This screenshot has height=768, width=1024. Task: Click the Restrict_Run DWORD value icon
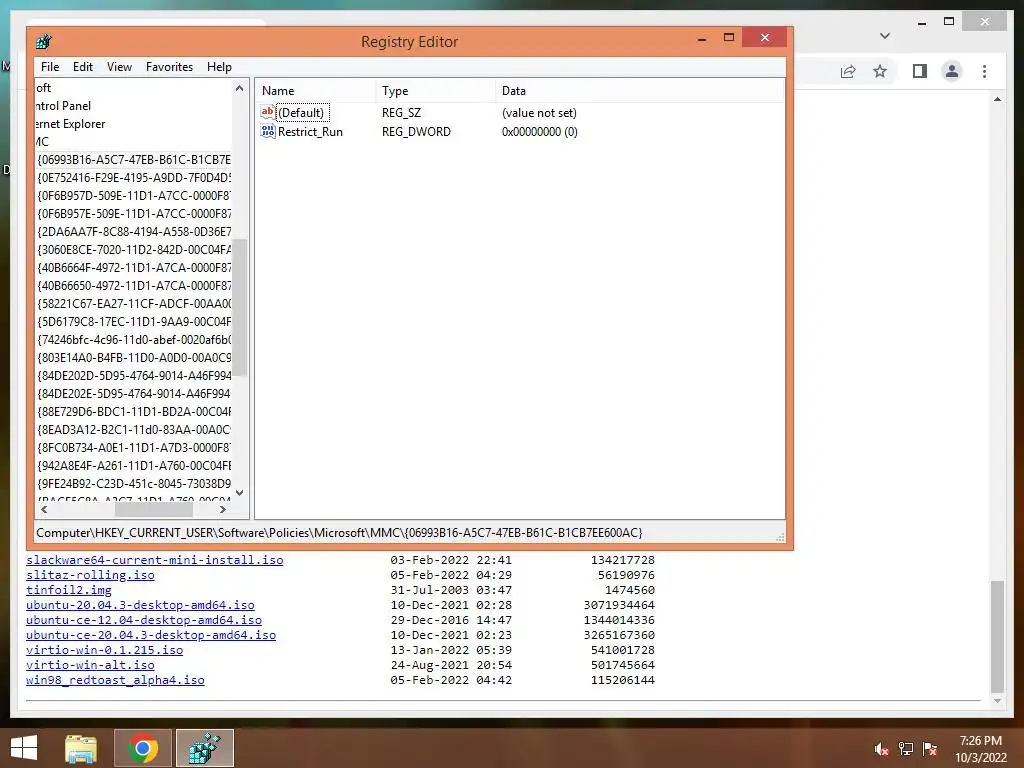[x=268, y=131]
